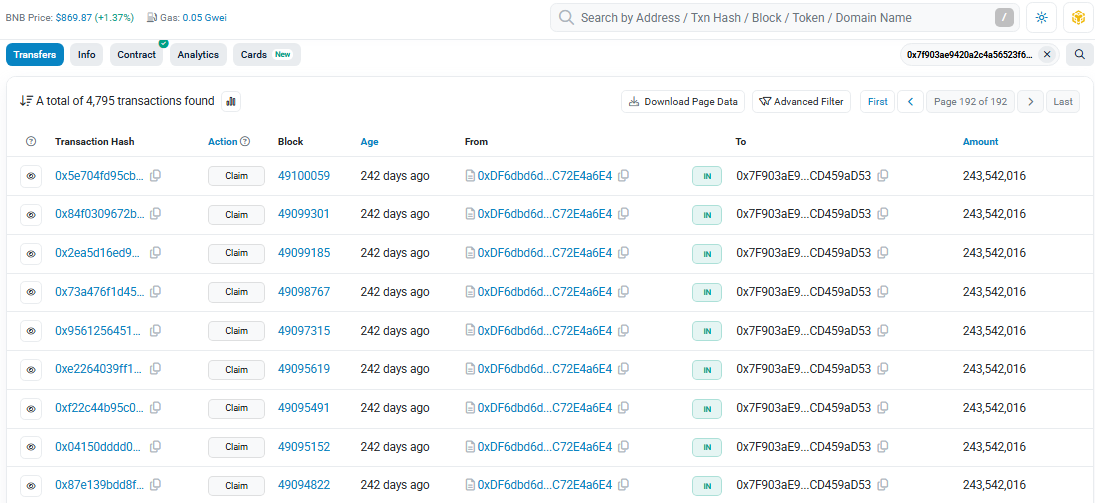The height and width of the screenshot is (503, 1095).
Task: Click the Action column header
Action: click(x=223, y=141)
